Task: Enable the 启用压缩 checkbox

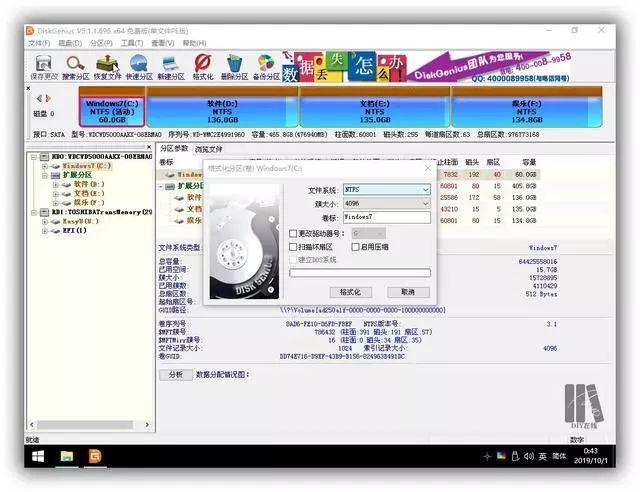Action: point(356,247)
